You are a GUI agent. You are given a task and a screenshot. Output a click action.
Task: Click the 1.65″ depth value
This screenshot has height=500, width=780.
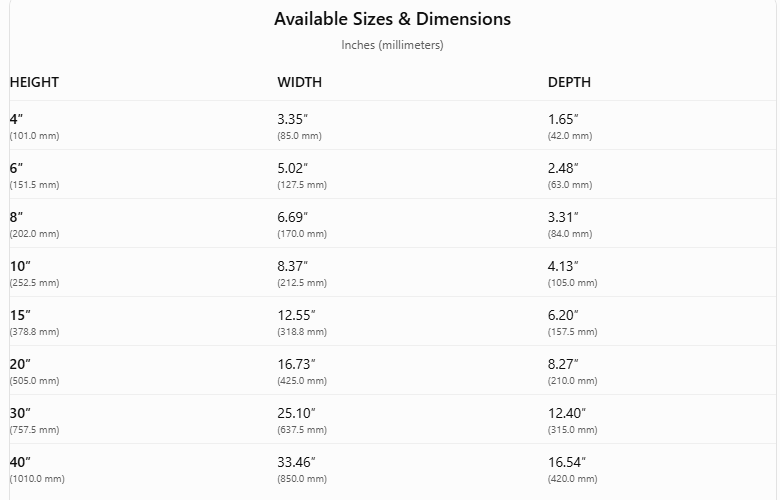click(x=563, y=119)
